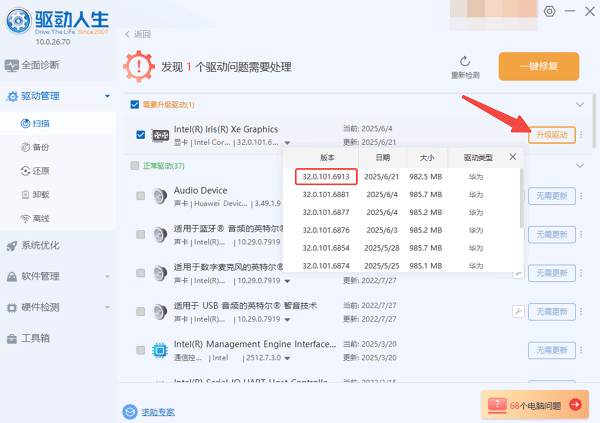
Task: Open version dropdown for Management Engine 2512.7.3.0
Action: coord(287,358)
